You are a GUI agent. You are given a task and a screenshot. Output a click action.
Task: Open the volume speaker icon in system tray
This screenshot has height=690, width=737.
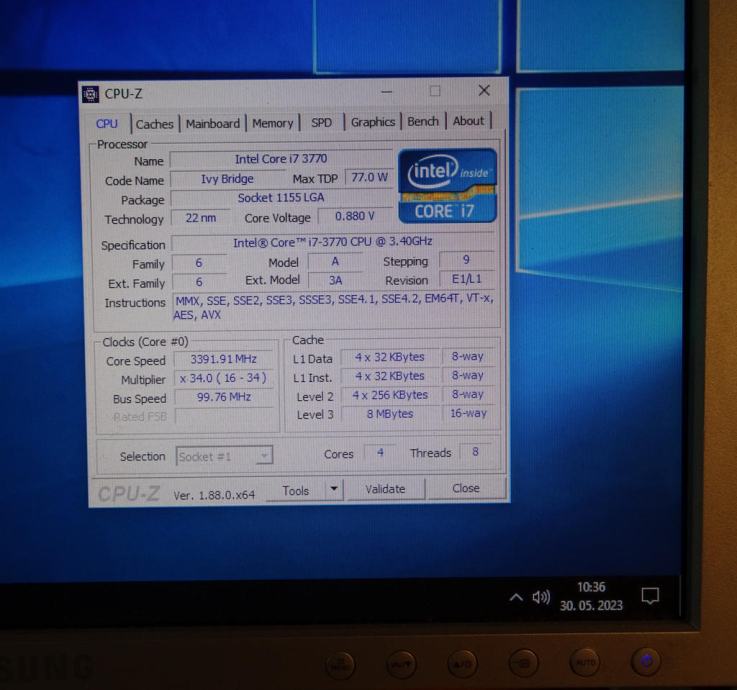541,598
